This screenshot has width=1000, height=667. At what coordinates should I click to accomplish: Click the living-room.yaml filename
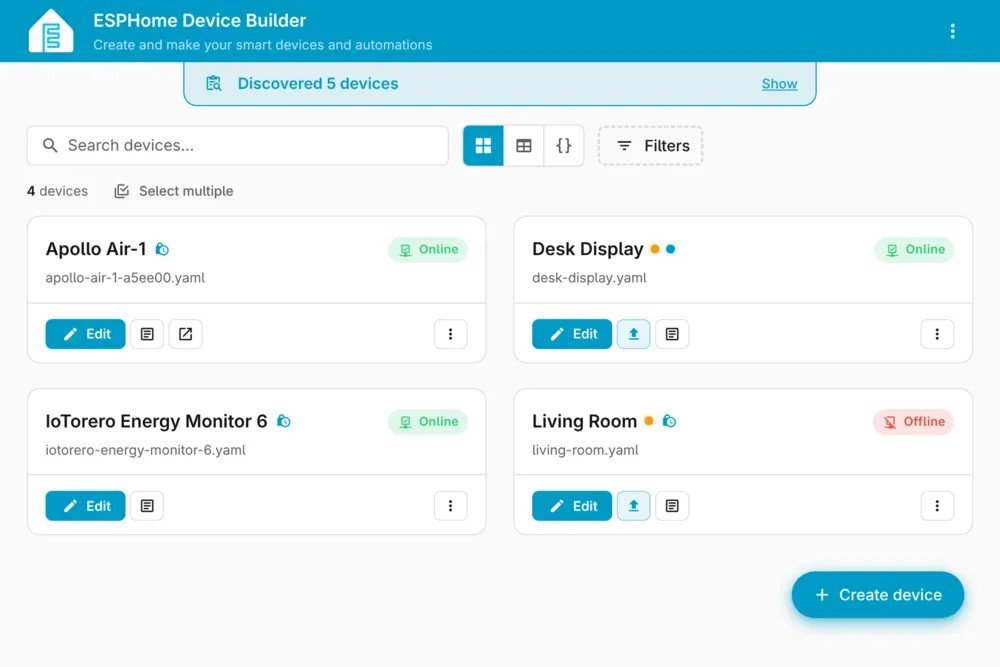585,450
